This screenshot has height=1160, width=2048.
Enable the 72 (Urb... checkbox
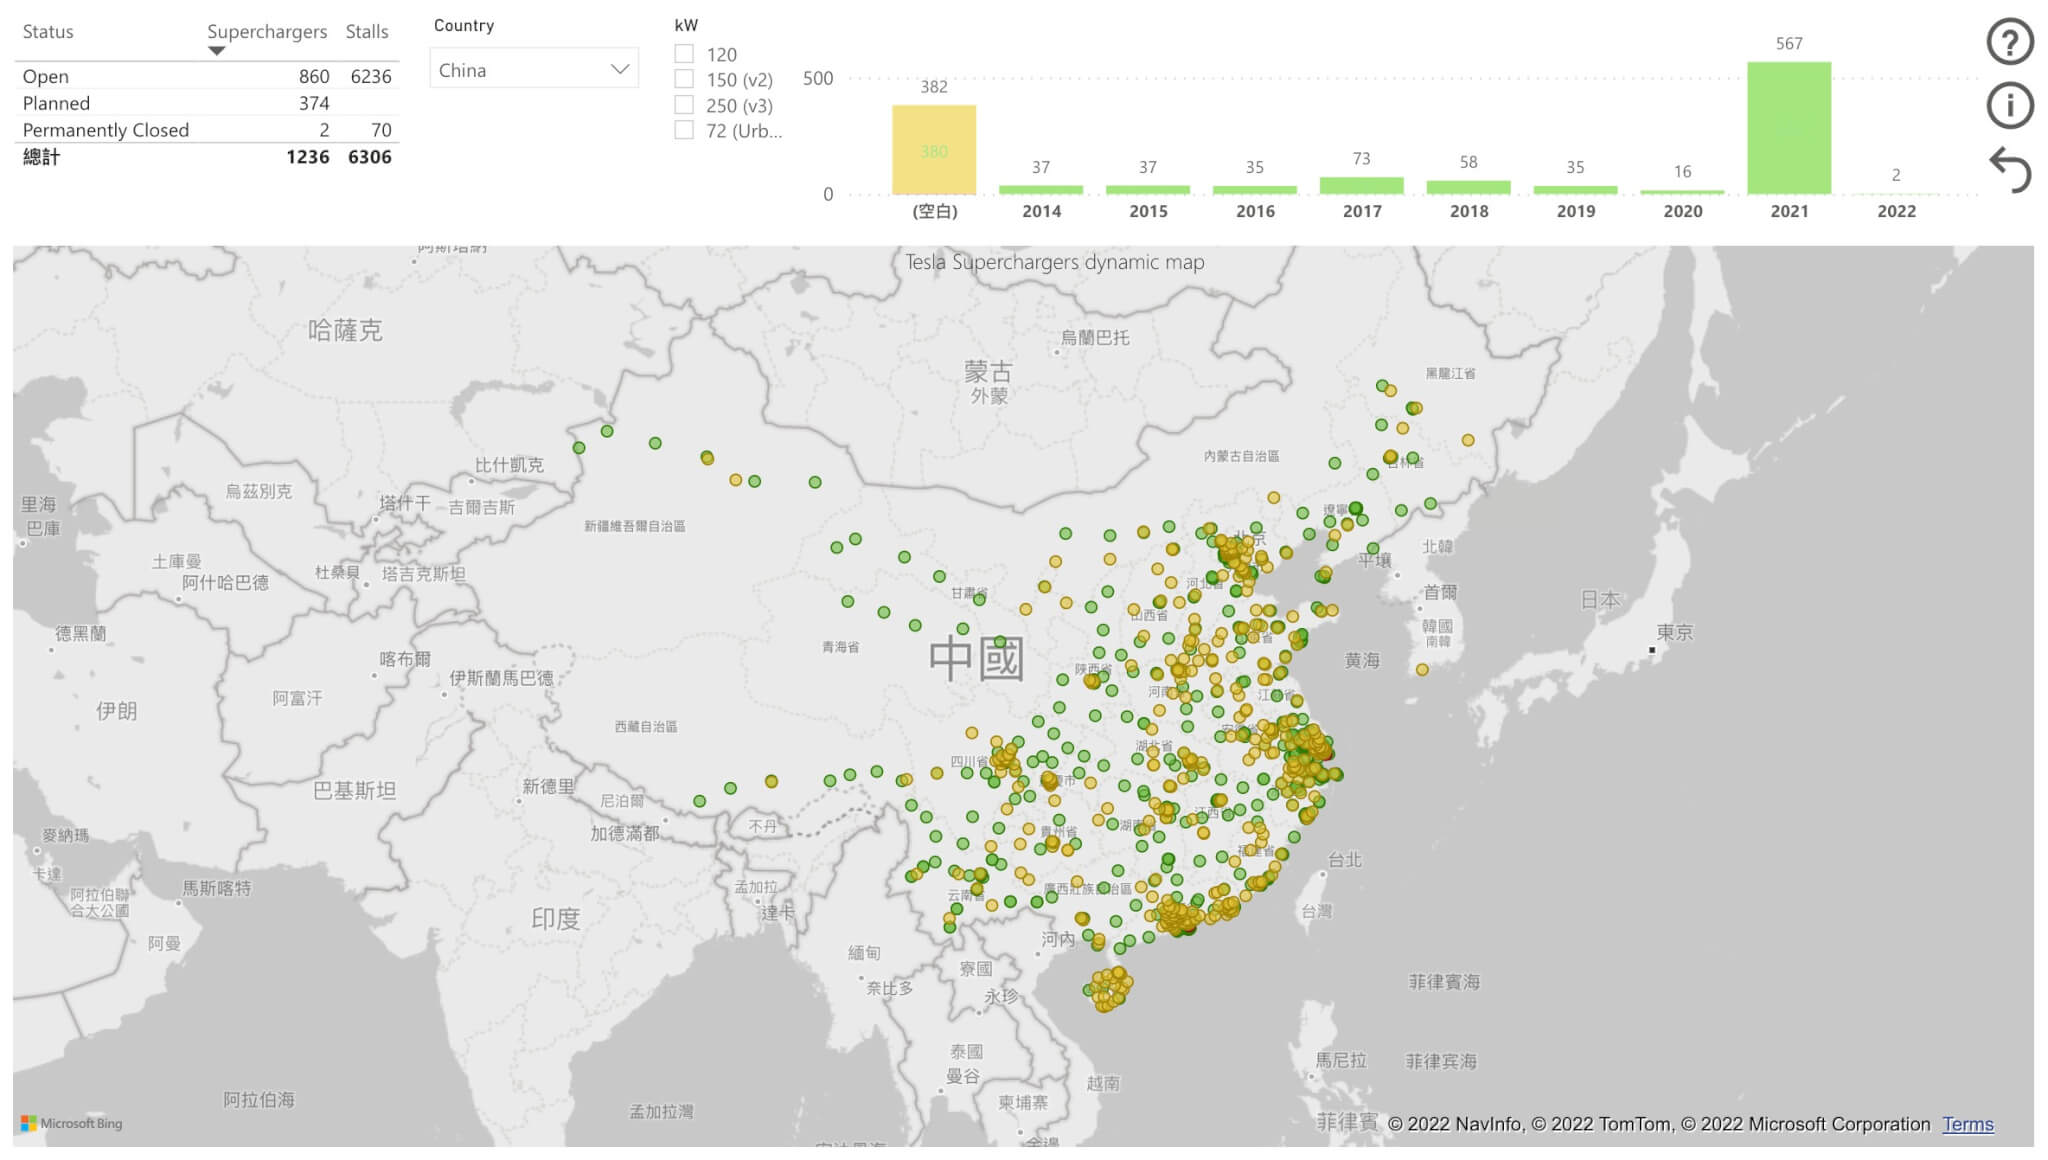click(684, 129)
